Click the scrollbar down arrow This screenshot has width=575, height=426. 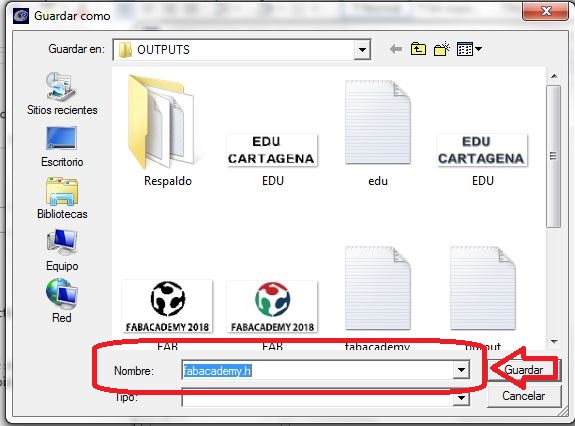[554, 342]
